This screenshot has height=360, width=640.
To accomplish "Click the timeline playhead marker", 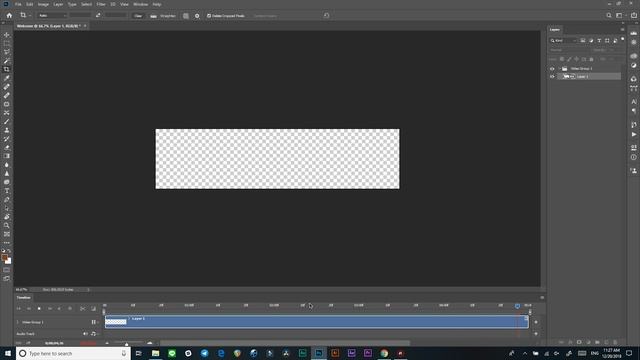I will coord(517,306).
